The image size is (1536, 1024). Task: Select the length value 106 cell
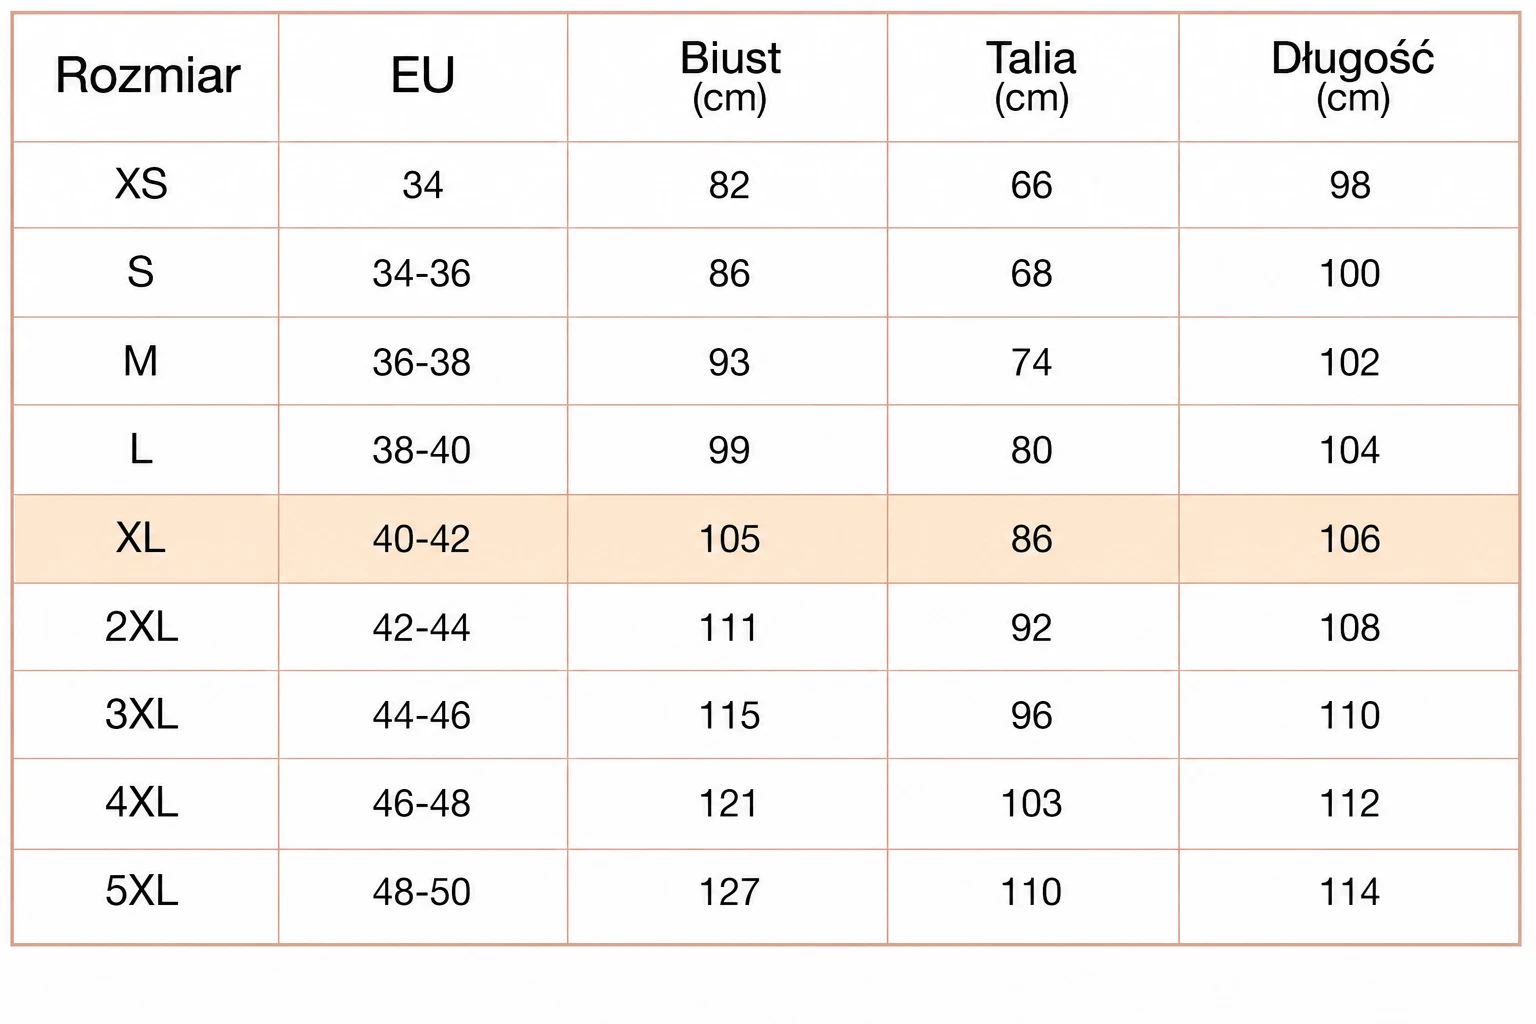coord(1349,539)
